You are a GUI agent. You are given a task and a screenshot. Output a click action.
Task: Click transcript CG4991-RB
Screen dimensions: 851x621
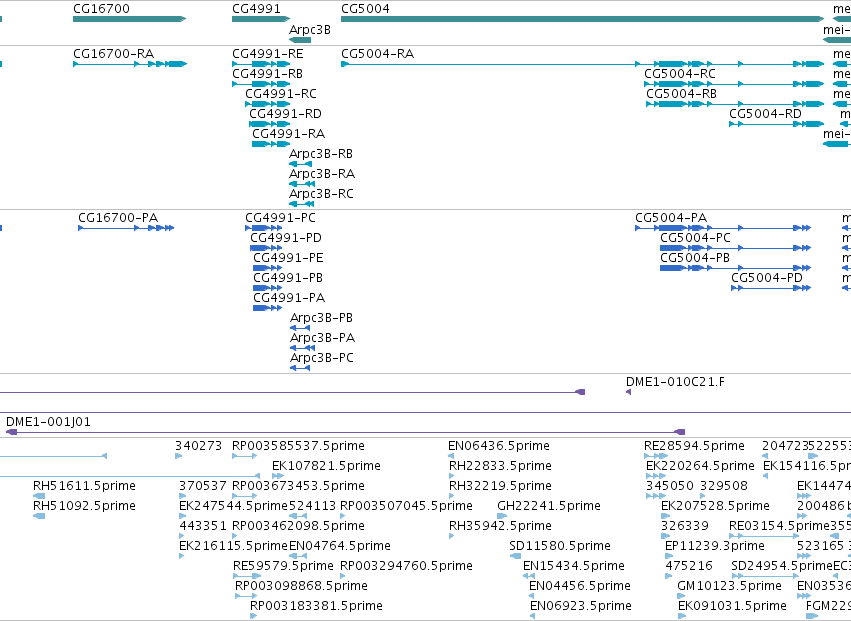pyautogui.click(x=261, y=84)
